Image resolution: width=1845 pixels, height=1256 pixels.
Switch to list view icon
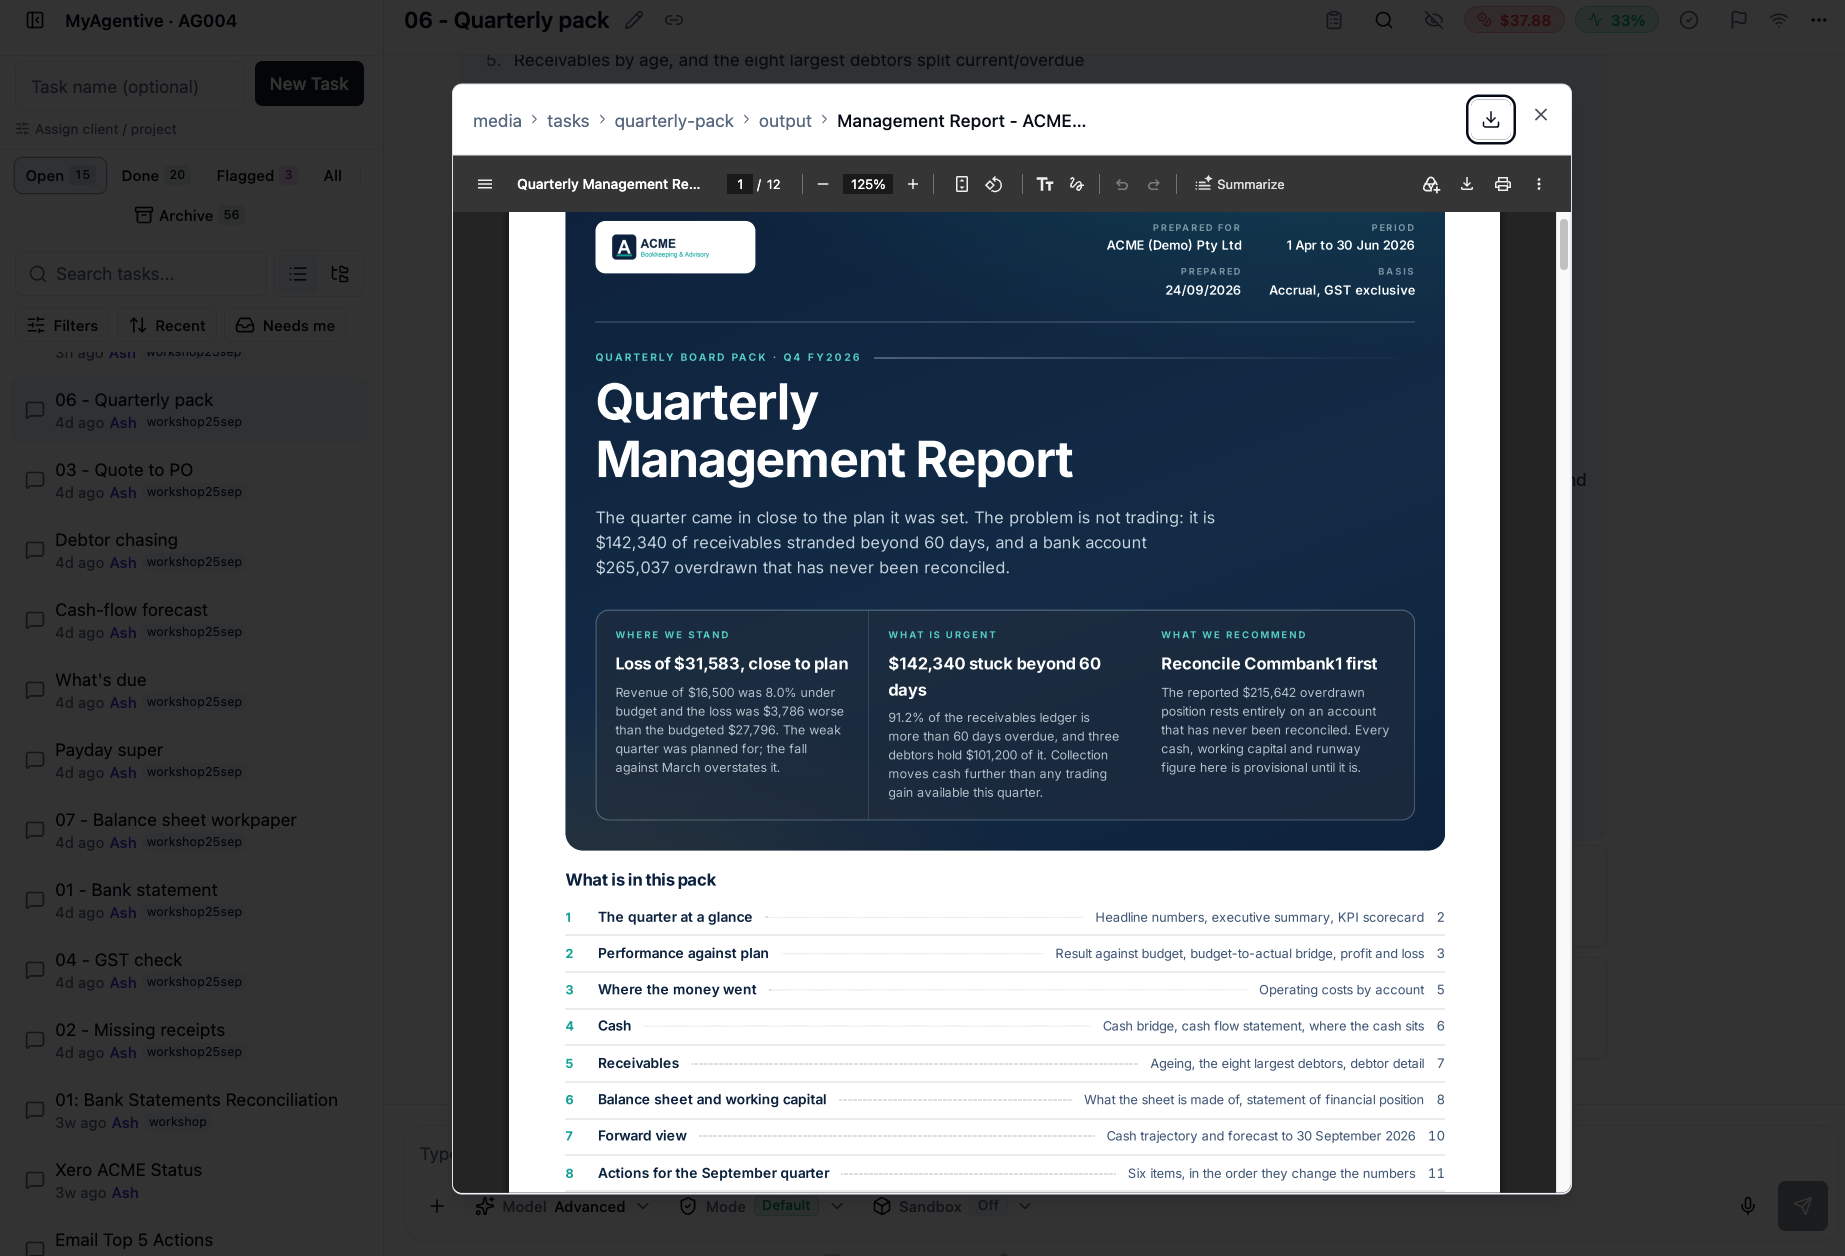[x=298, y=274]
